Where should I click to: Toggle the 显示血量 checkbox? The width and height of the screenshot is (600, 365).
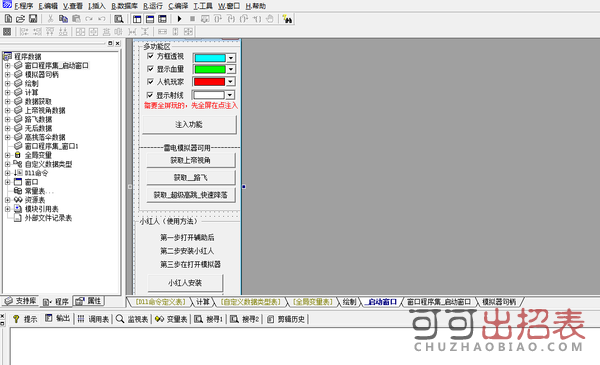click(x=150, y=69)
